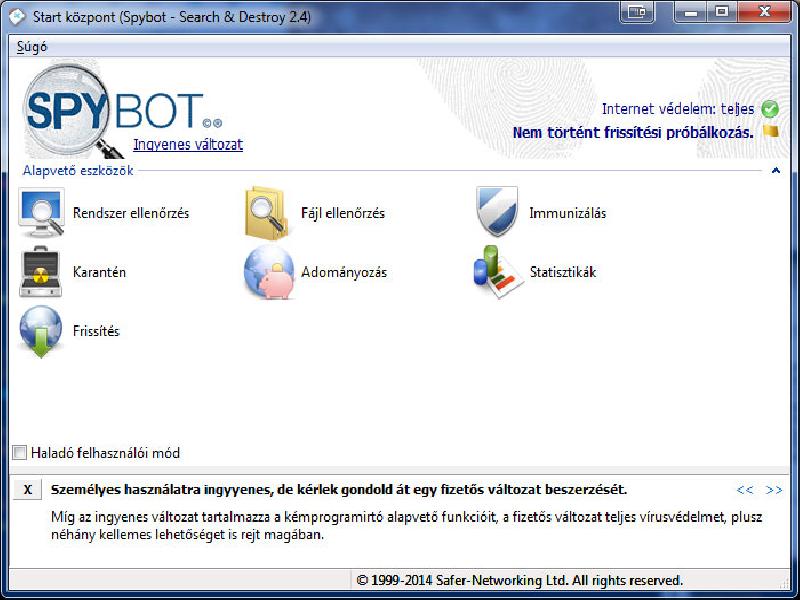
Task: Click the yellow update status flag icon
Action: 771,132
